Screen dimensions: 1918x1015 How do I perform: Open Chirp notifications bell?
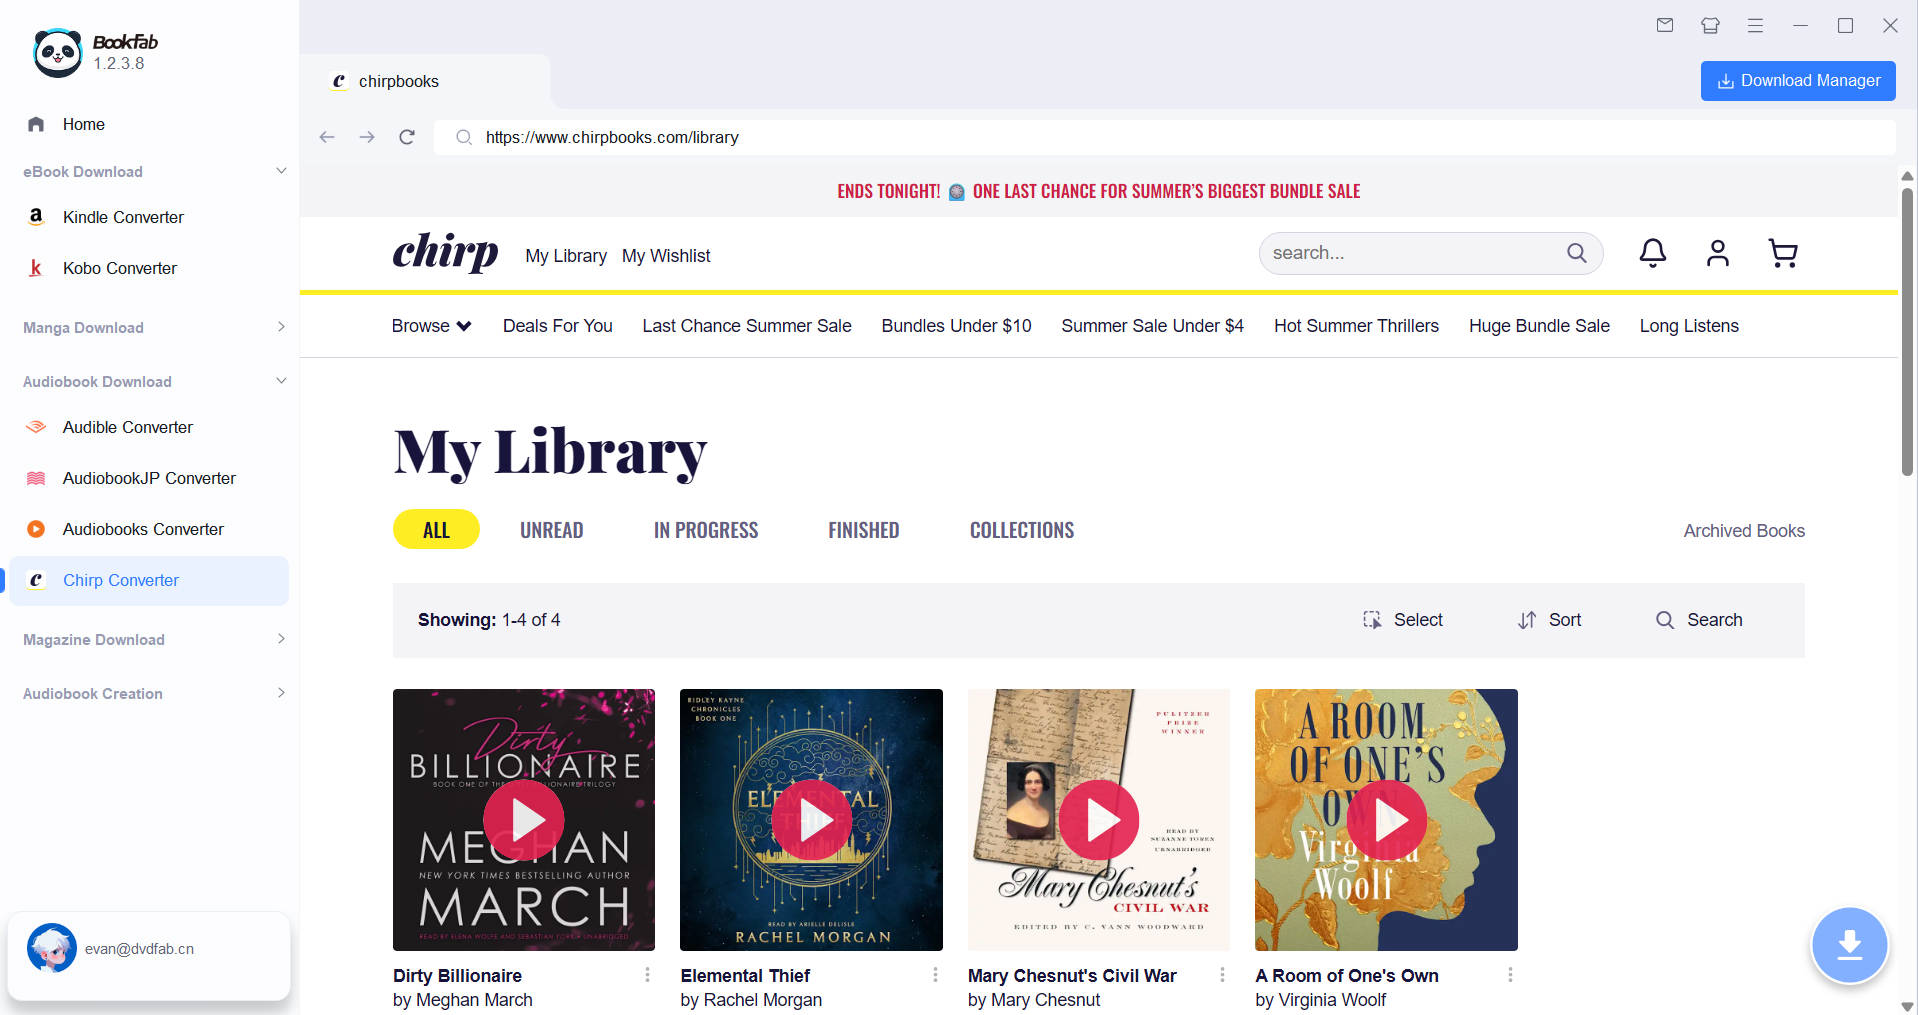pos(1653,253)
